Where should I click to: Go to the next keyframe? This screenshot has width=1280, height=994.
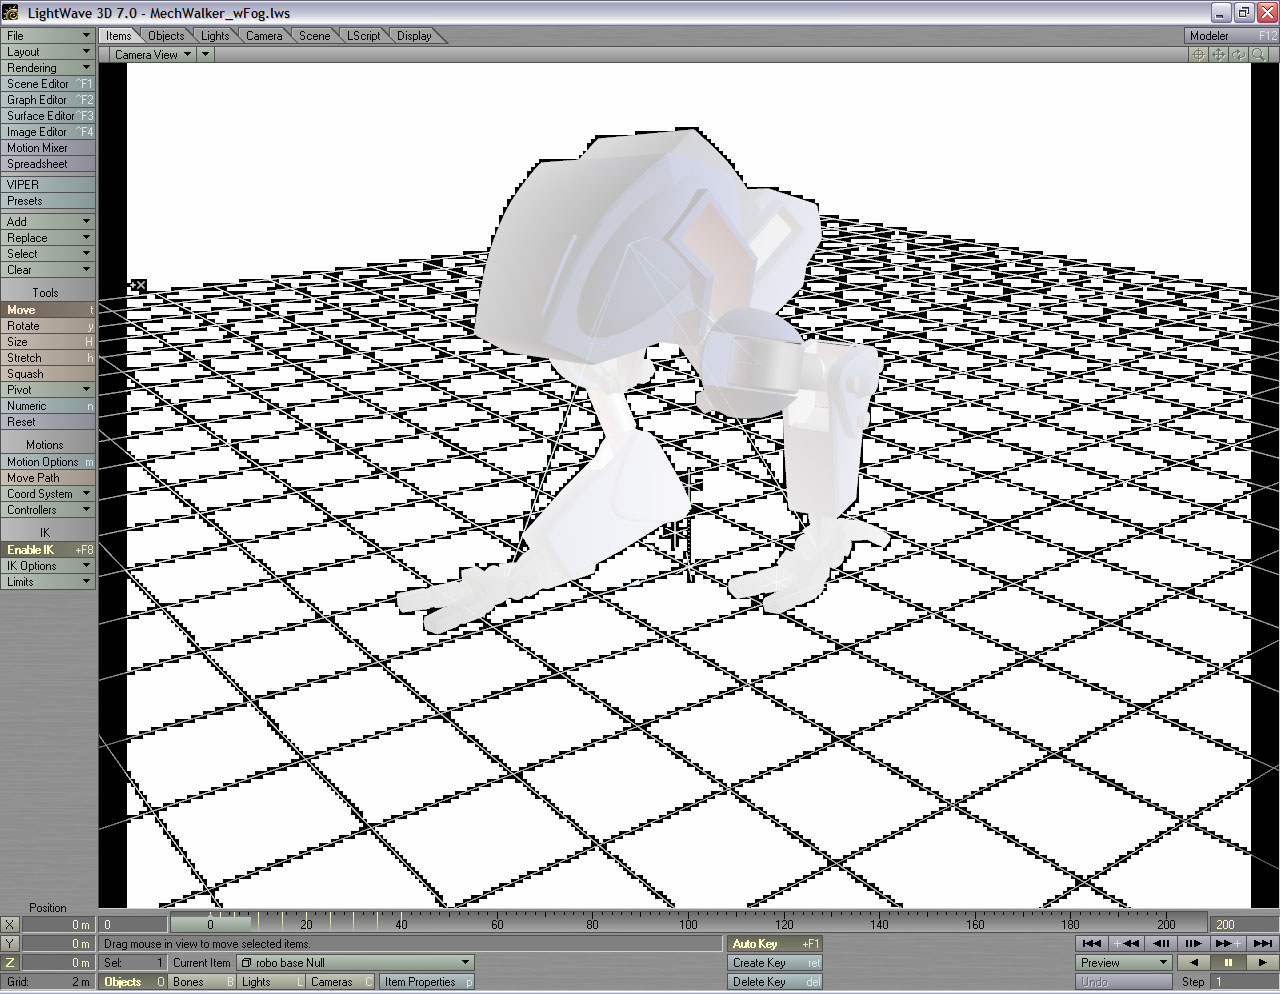pos(1227,943)
